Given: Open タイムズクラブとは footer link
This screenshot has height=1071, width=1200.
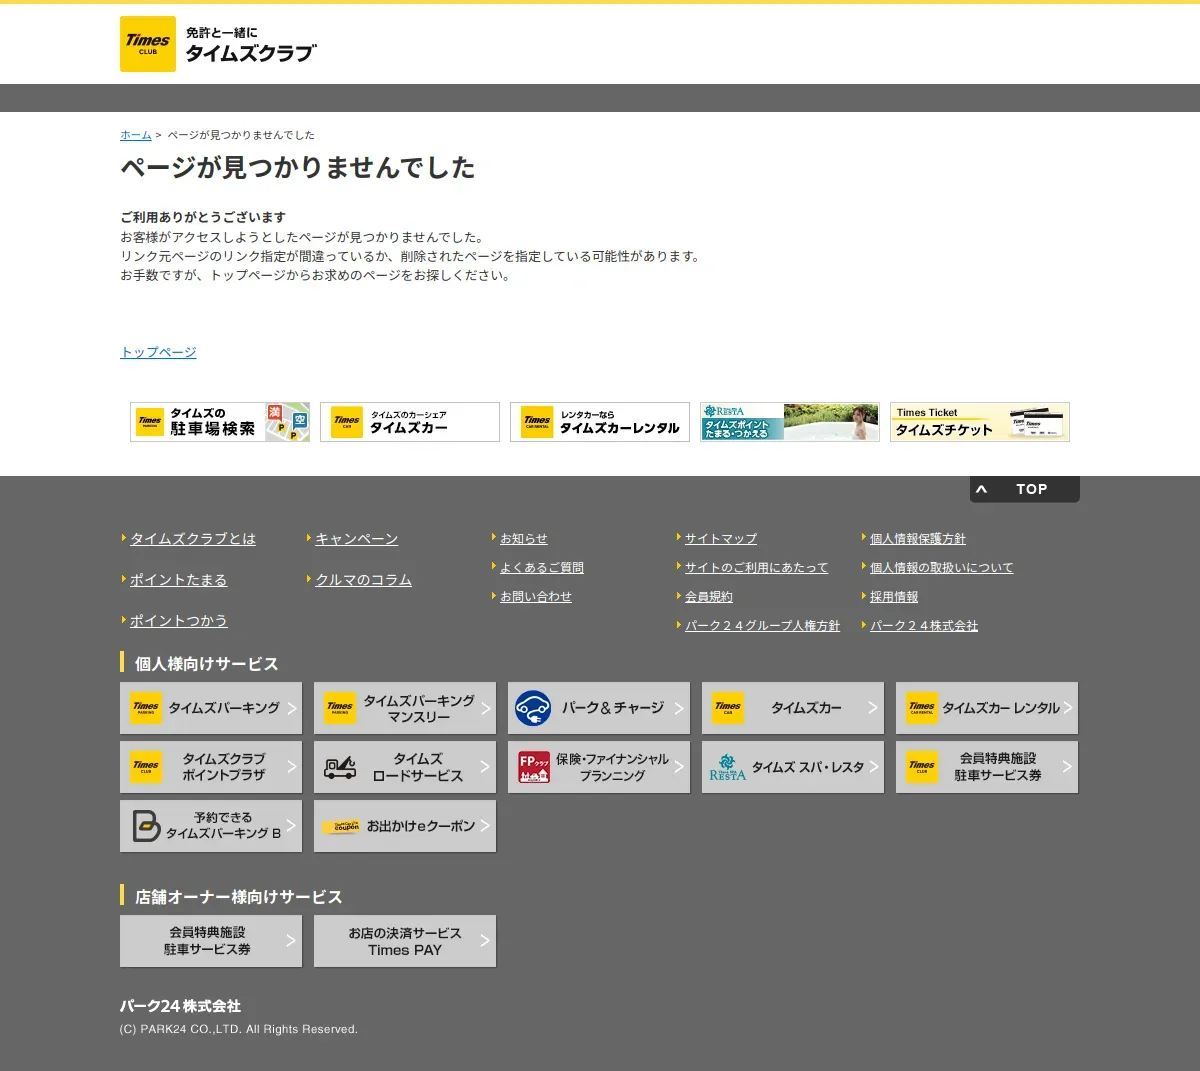Looking at the screenshot, I should pyautogui.click(x=193, y=539).
